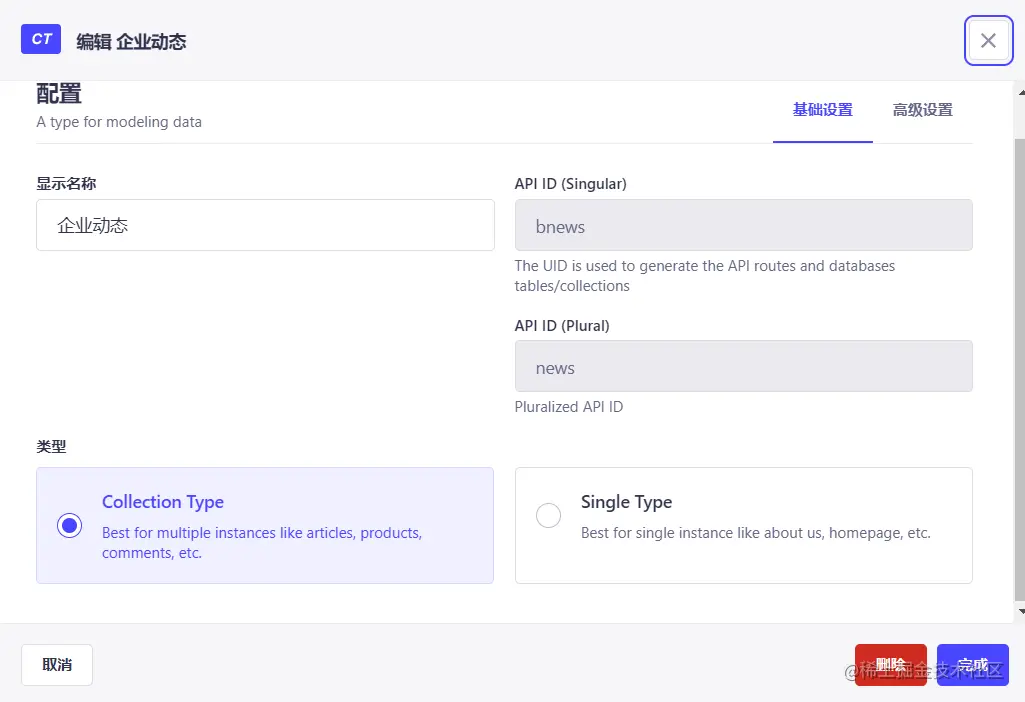Switch to the 基础设置 tab

[822, 110]
